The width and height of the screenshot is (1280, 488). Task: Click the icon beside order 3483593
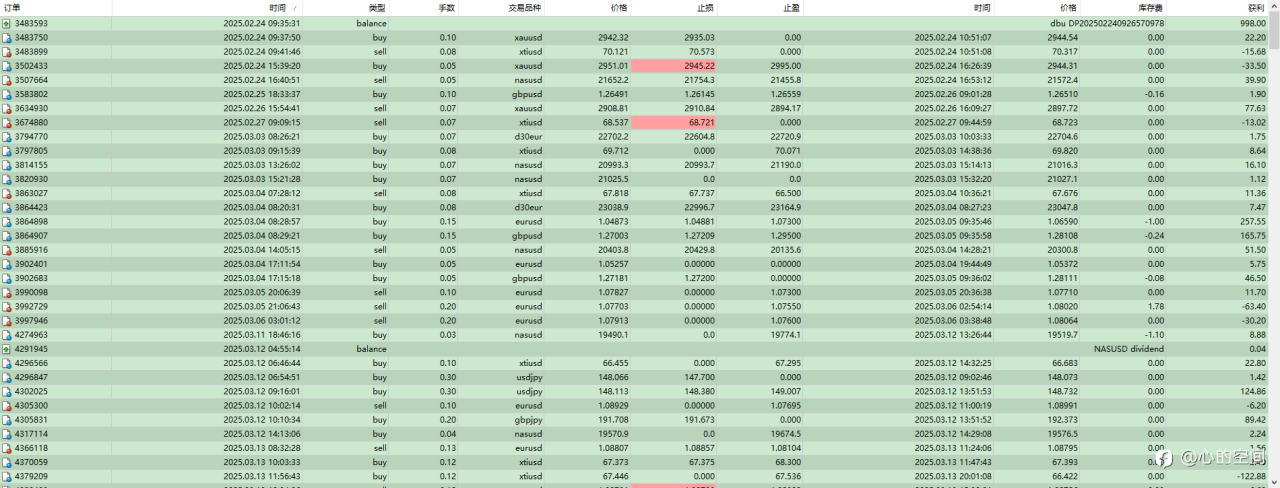(6, 23)
